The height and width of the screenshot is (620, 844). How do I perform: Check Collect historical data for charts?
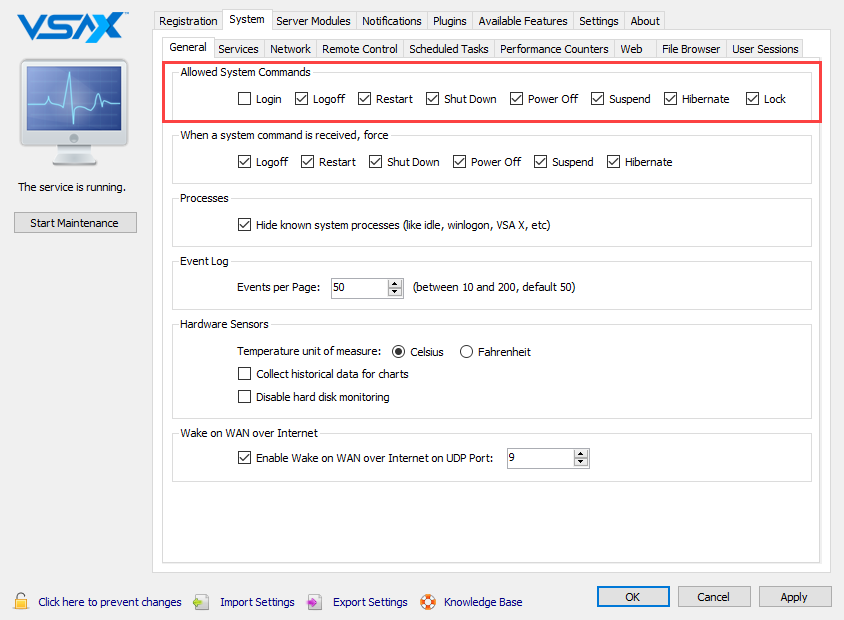pos(244,373)
